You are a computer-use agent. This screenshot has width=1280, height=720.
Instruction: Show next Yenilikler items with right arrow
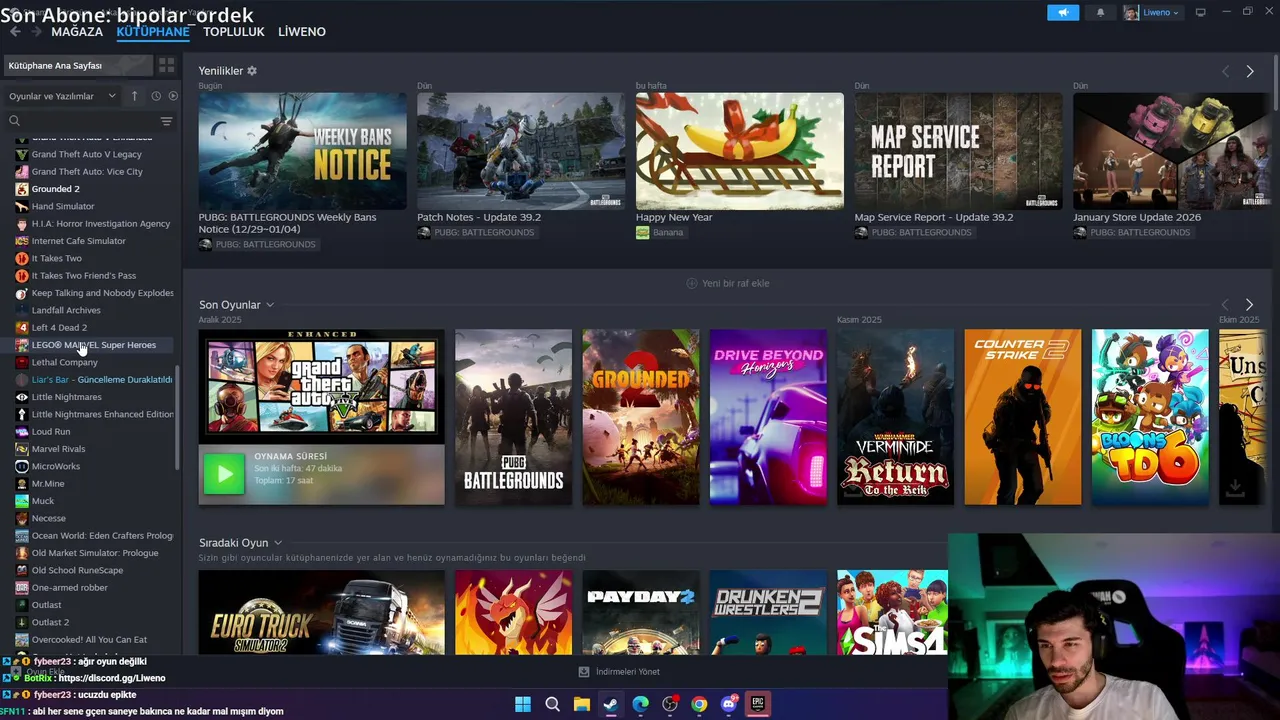point(1250,71)
